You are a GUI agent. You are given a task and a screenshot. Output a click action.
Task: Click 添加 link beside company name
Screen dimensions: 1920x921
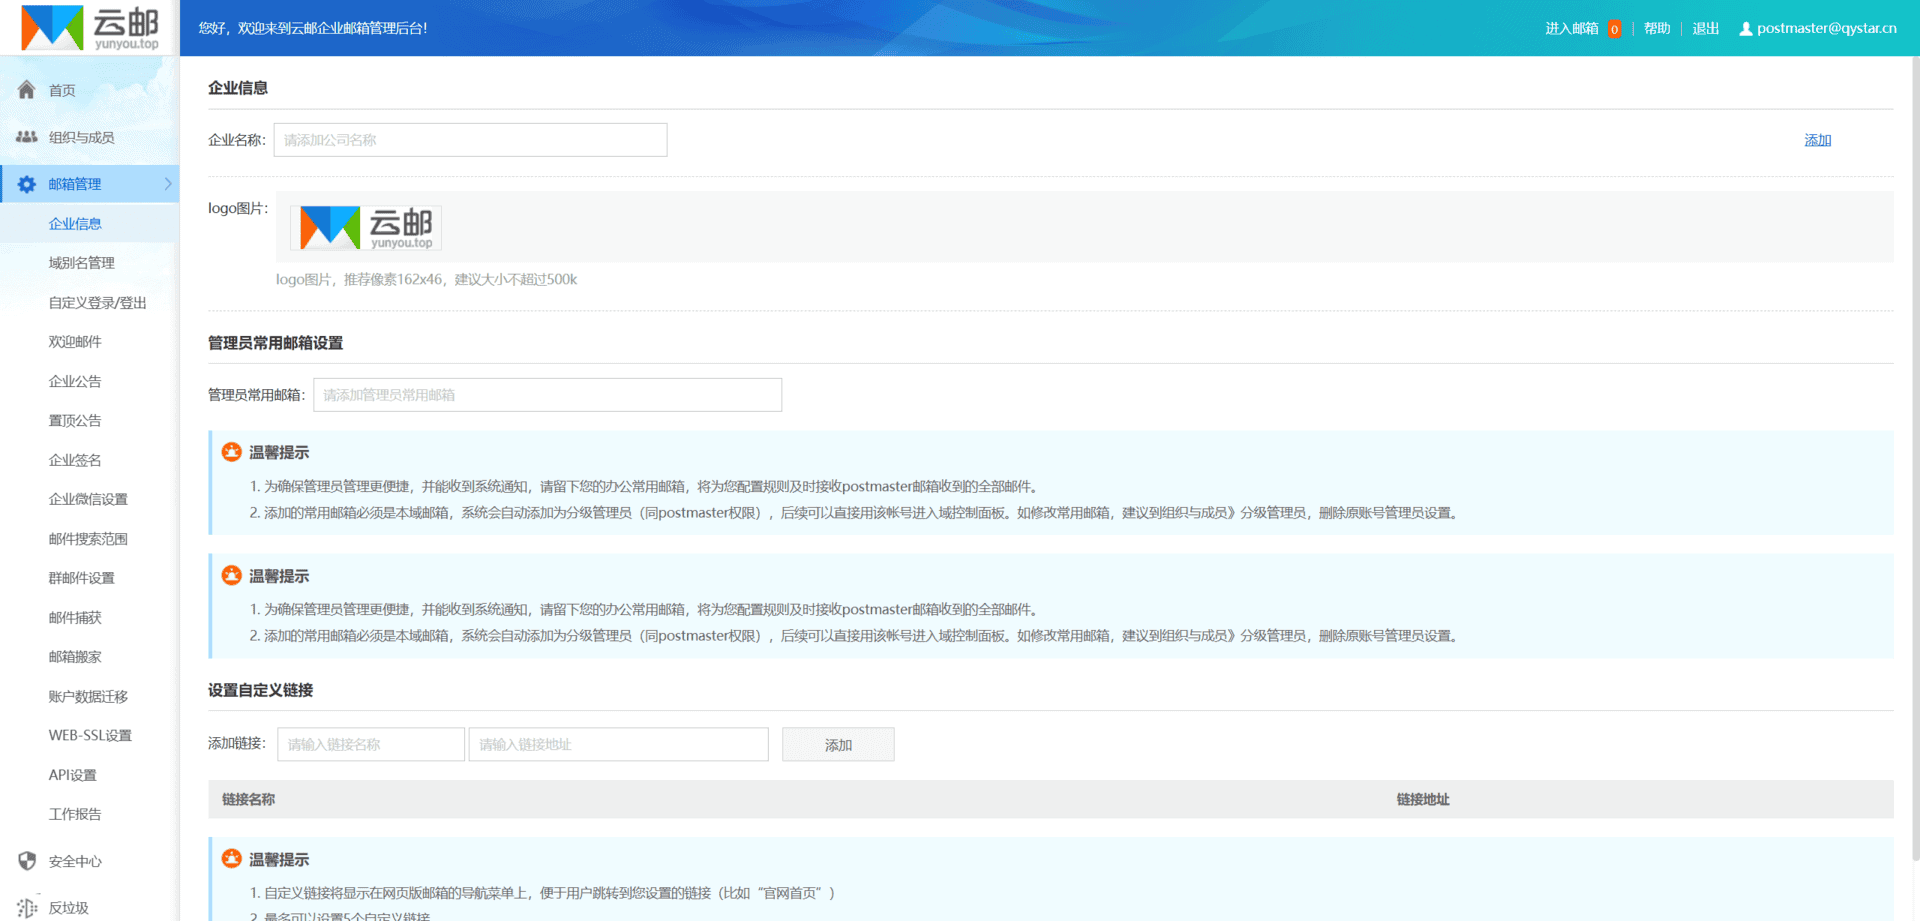[1817, 140]
